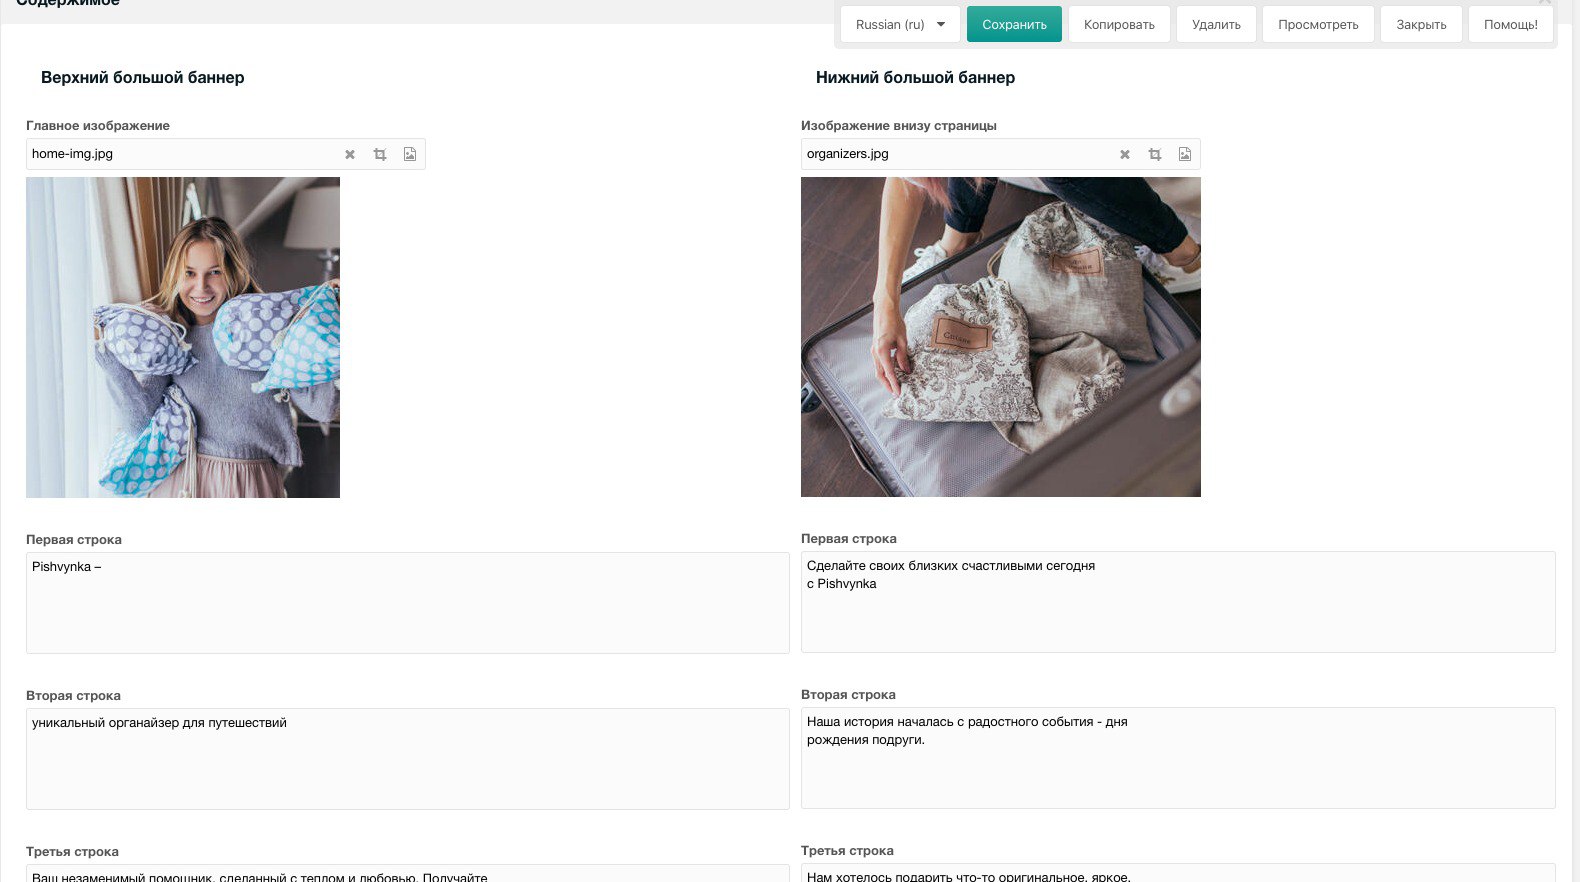Screen dimensions: 1580x882
Task: Crop the organizers.jpg bottom image
Action: point(1155,154)
